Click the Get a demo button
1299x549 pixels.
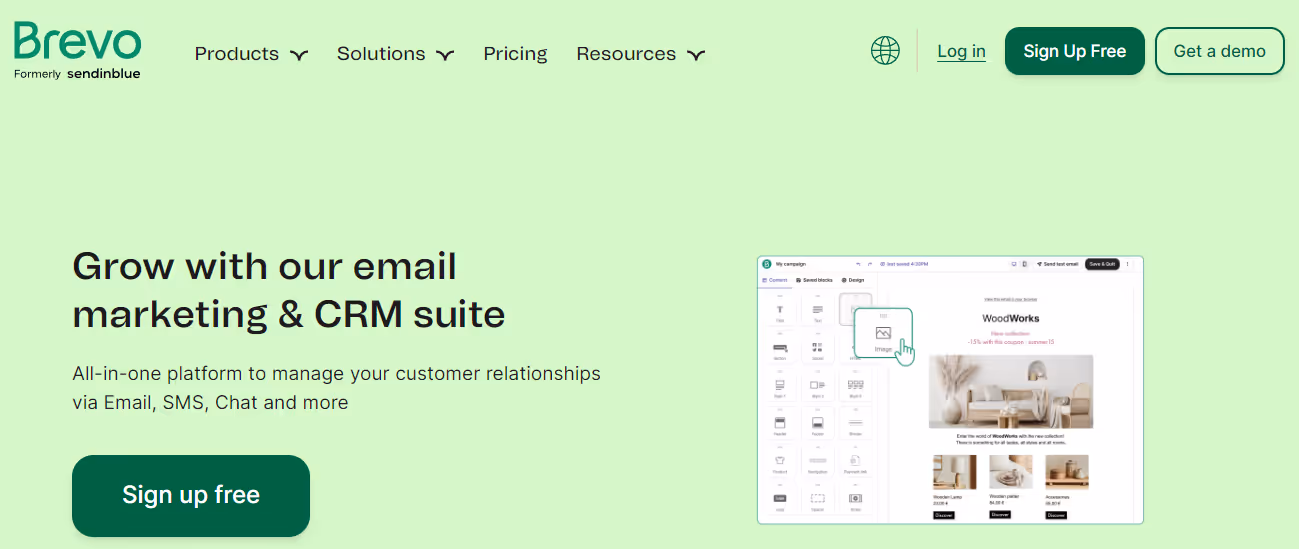click(1220, 51)
